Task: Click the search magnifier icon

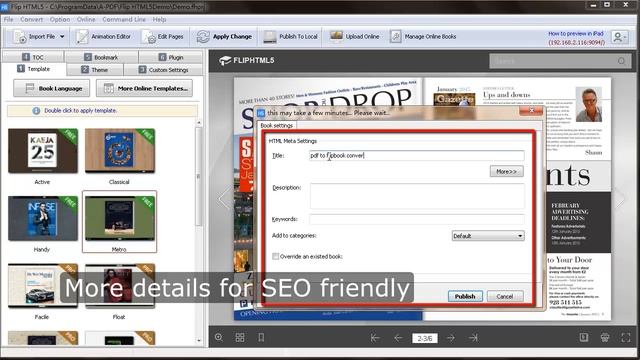Action: pos(622,61)
